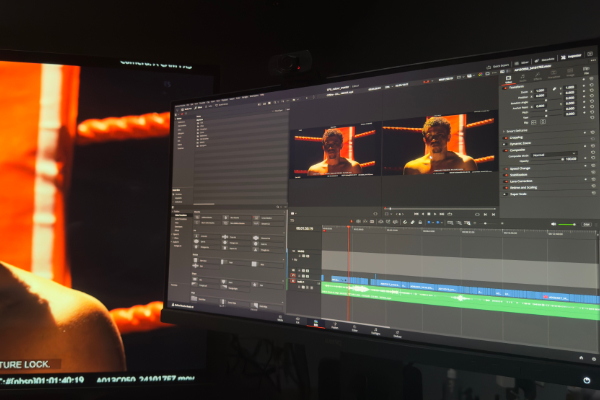Screen dimensions: 600x400
Task: Open the Effects tab in Inspector
Action: 538,76
